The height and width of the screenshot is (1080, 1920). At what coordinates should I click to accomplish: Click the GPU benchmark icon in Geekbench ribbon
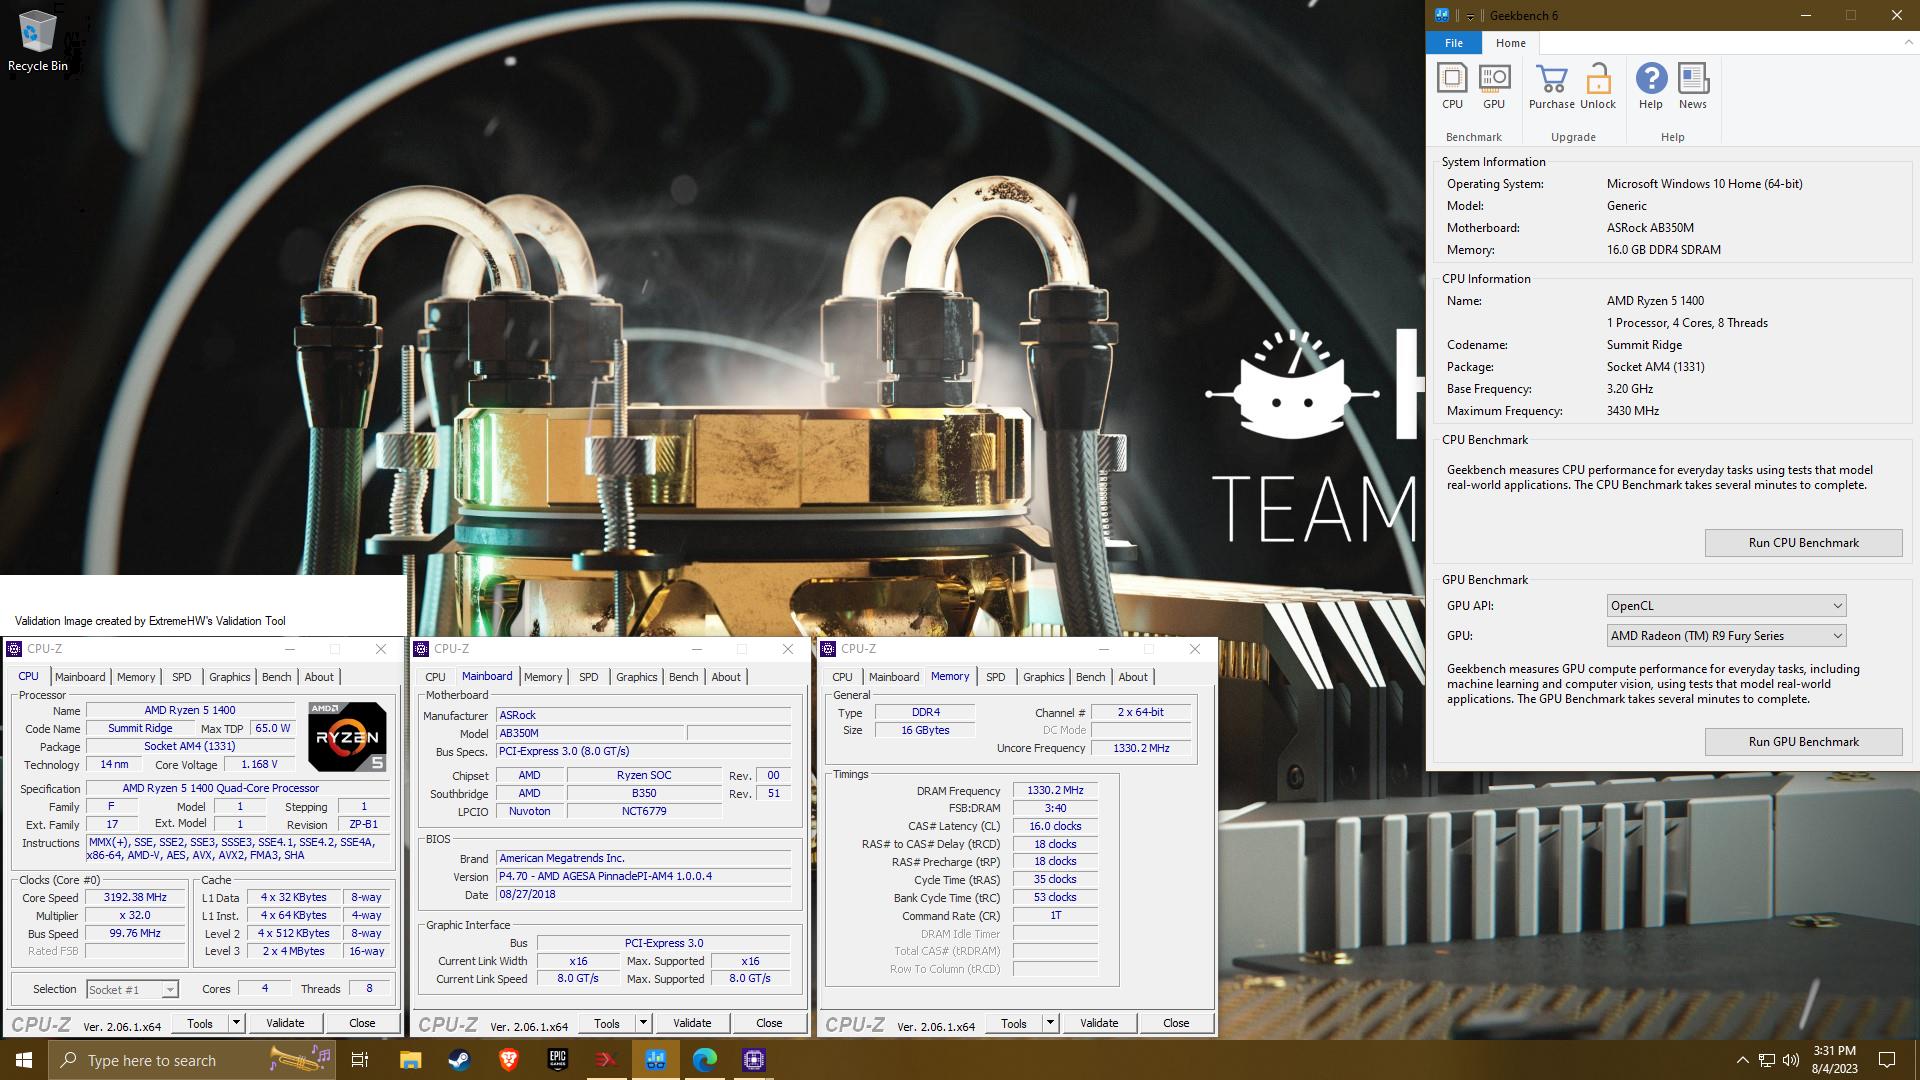1494,86
